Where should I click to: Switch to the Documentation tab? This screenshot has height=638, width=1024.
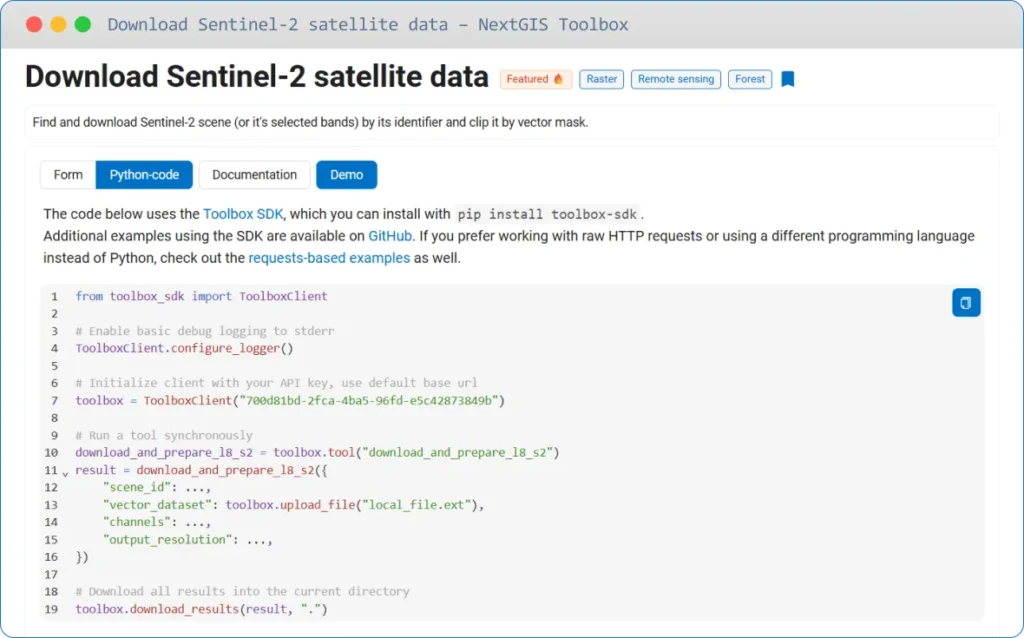tap(254, 174)
